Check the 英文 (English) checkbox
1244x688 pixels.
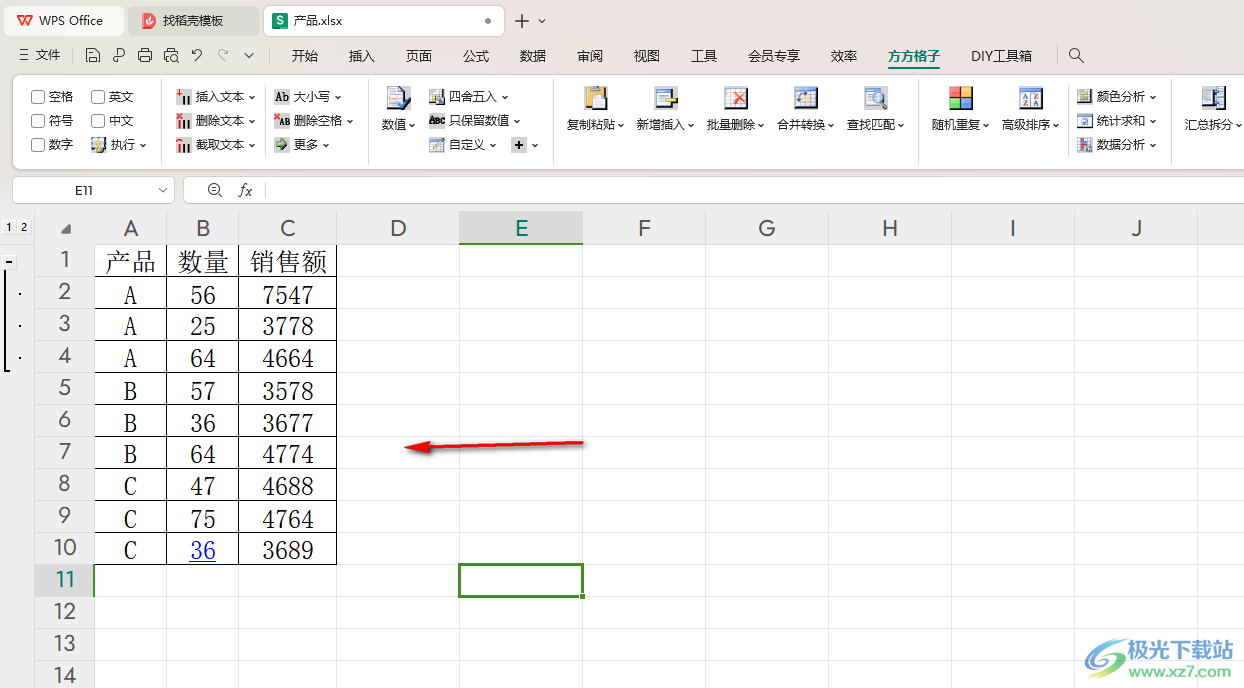(98, 97)
